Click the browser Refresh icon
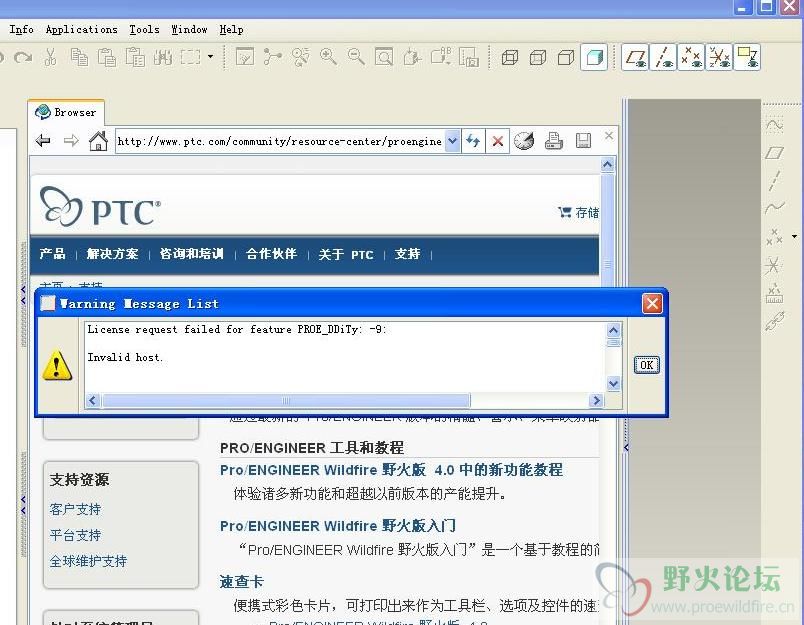Image resolution: width=804 pixels, height=625 pixels. coord(473,141)
